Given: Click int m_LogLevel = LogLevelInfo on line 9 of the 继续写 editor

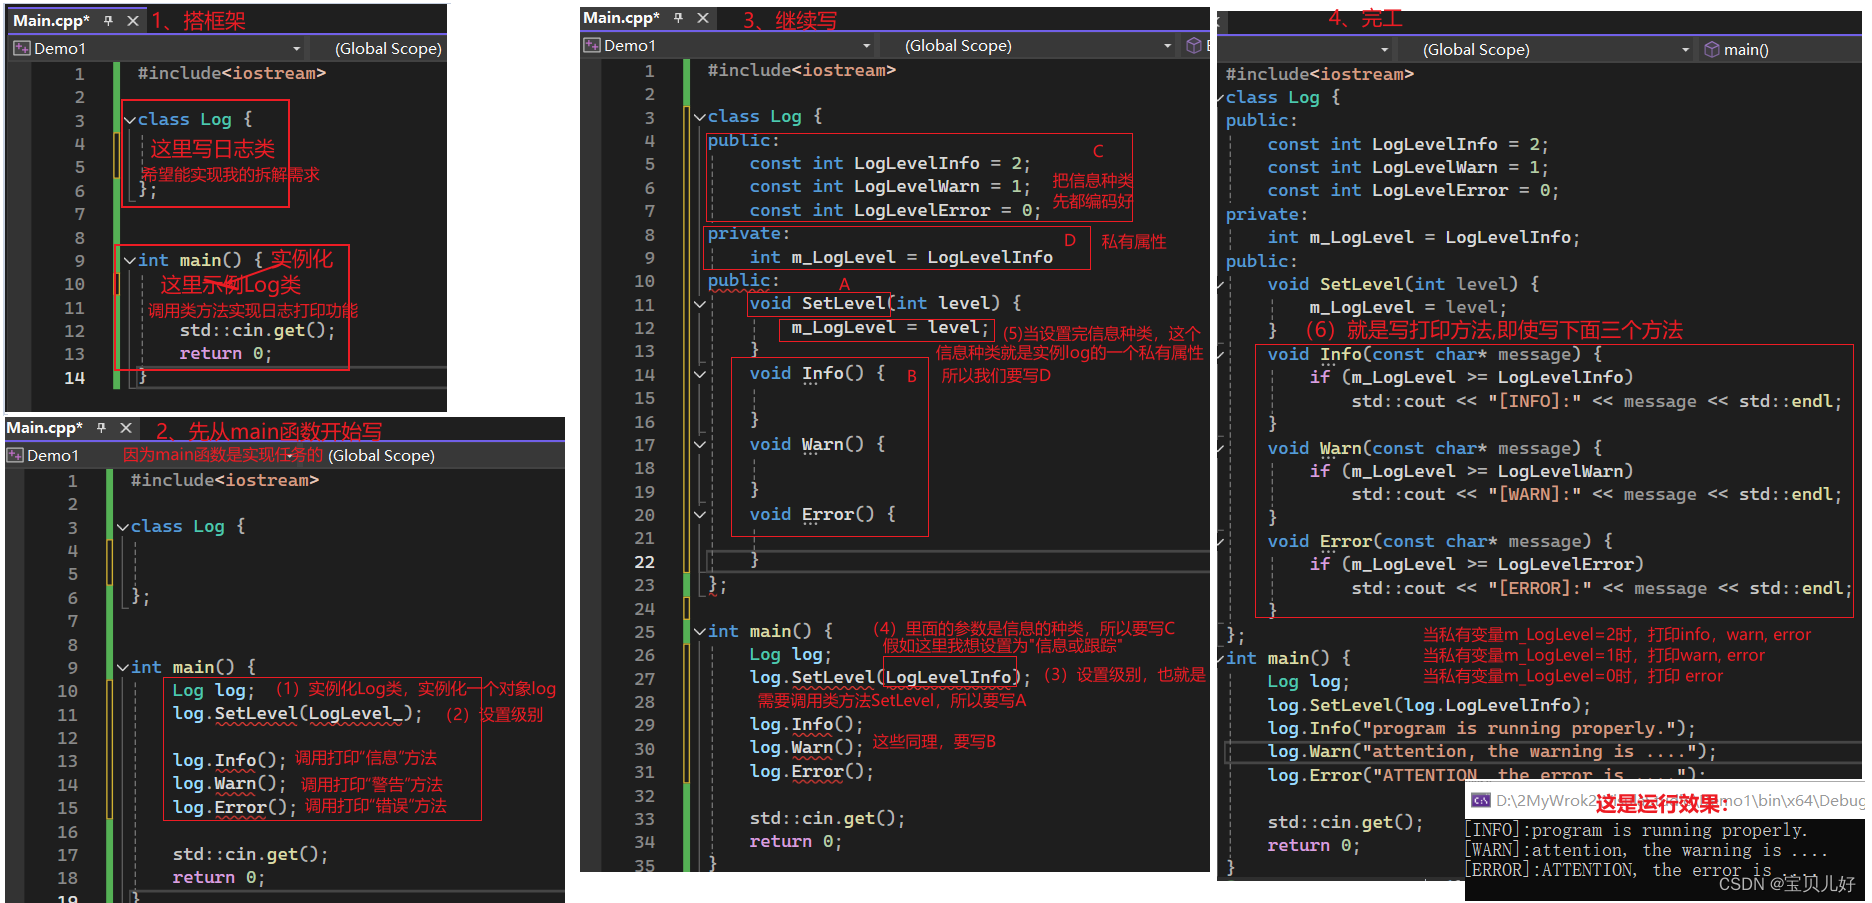Looking at the screenshot, I should (x=901, y=257).
